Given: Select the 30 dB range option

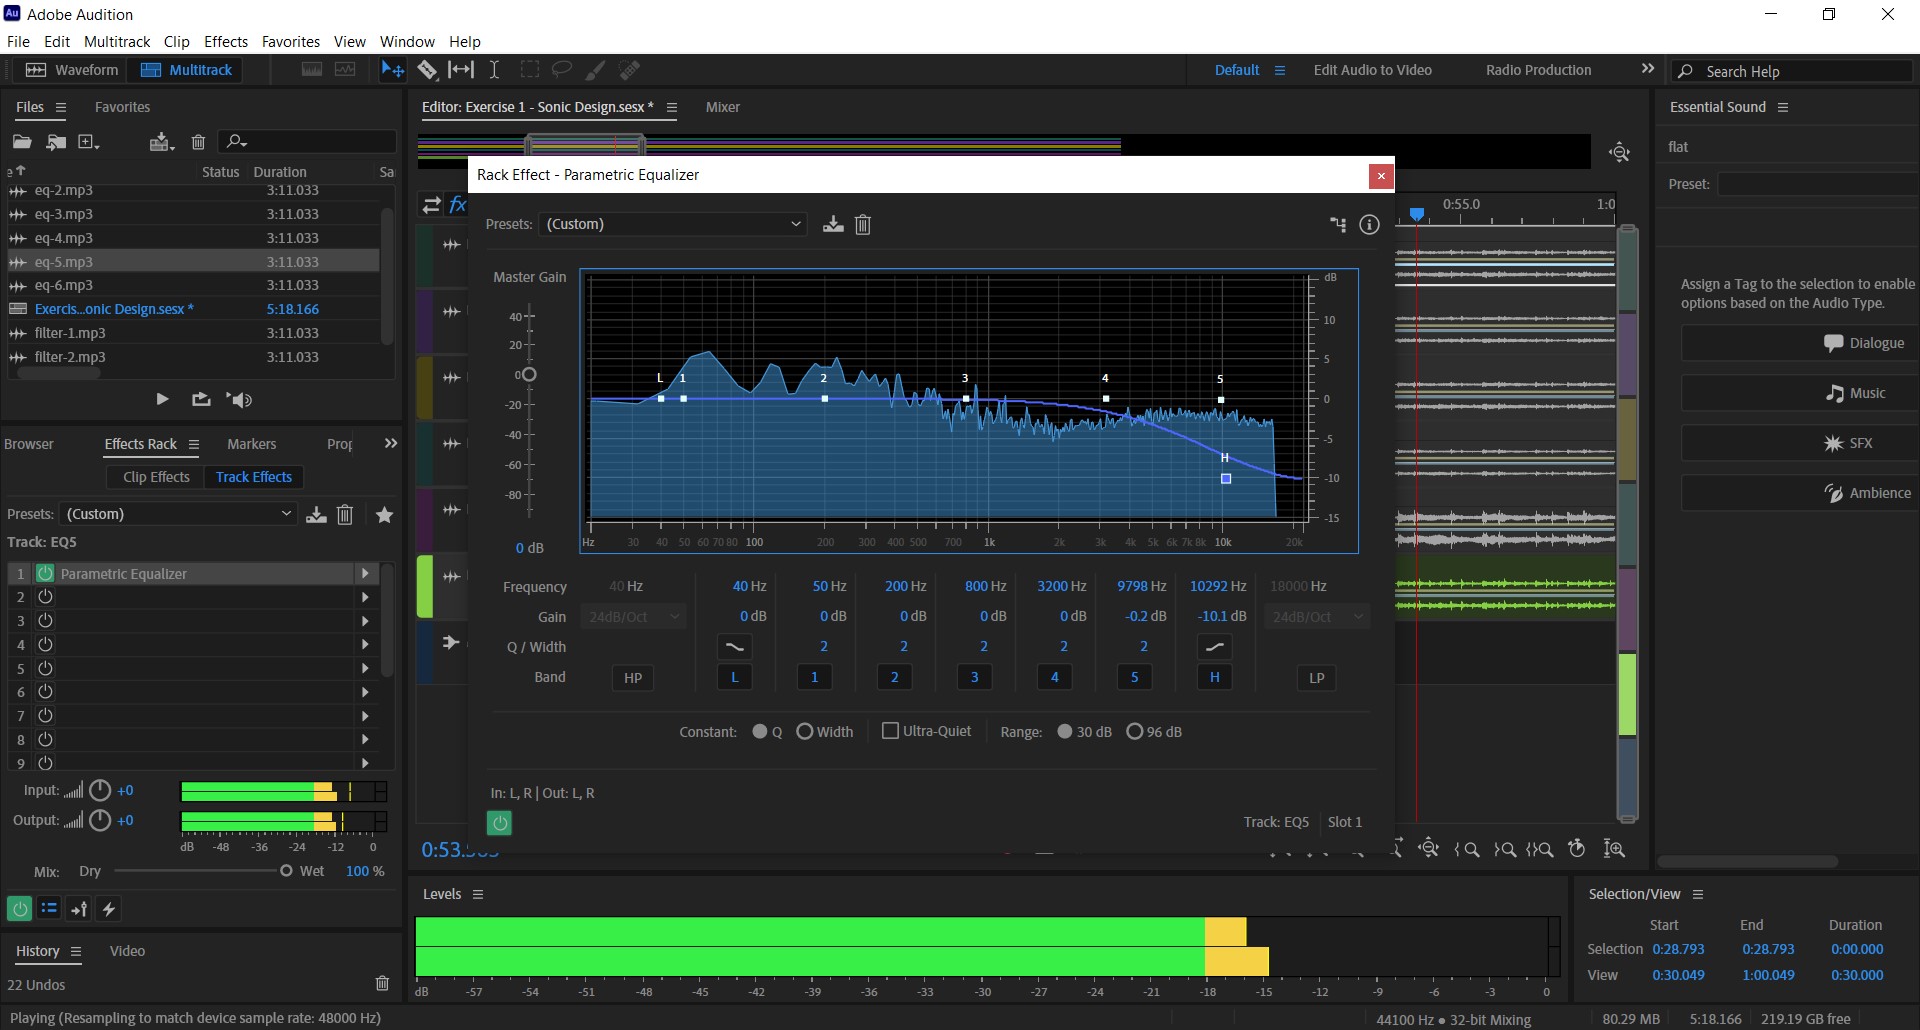Looking at the screenshot, I should click(x=1065, y=732).
